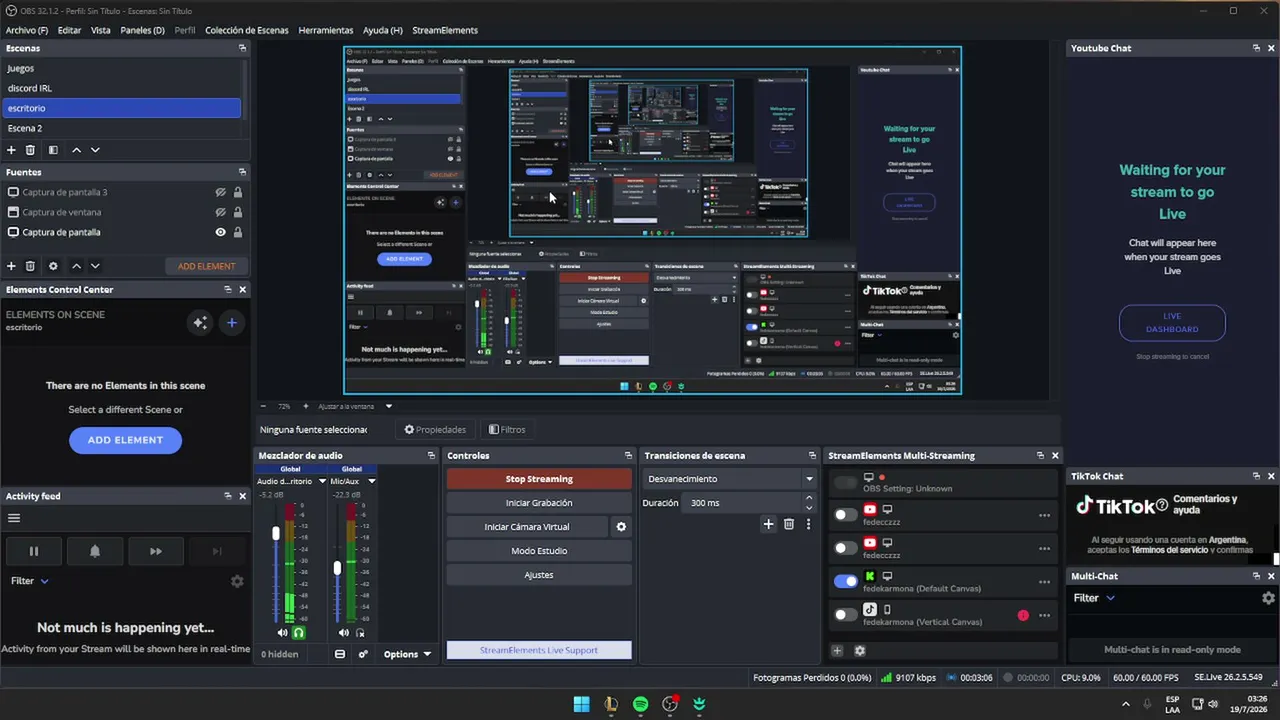Open options for fedekarmona (Default Canvas) destination
Screen dimensions: 1280x720
coord(1044,582)
